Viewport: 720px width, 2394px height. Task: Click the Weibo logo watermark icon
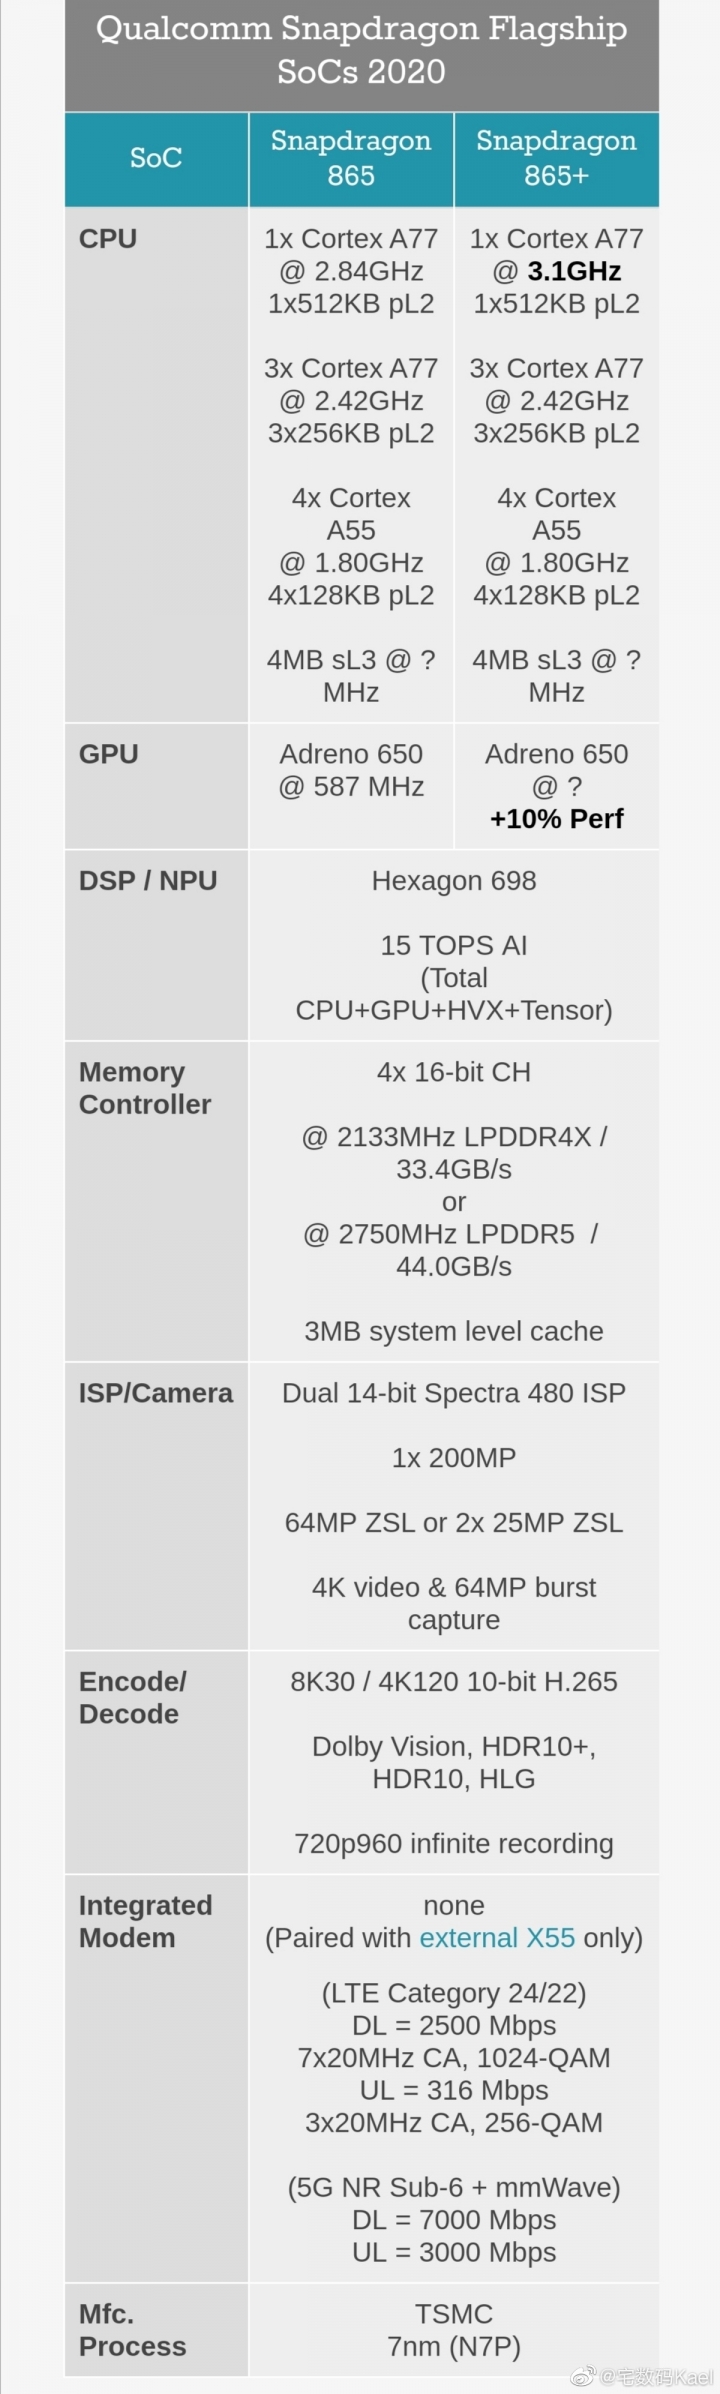pyautogui.click(x=584, y=2376)
